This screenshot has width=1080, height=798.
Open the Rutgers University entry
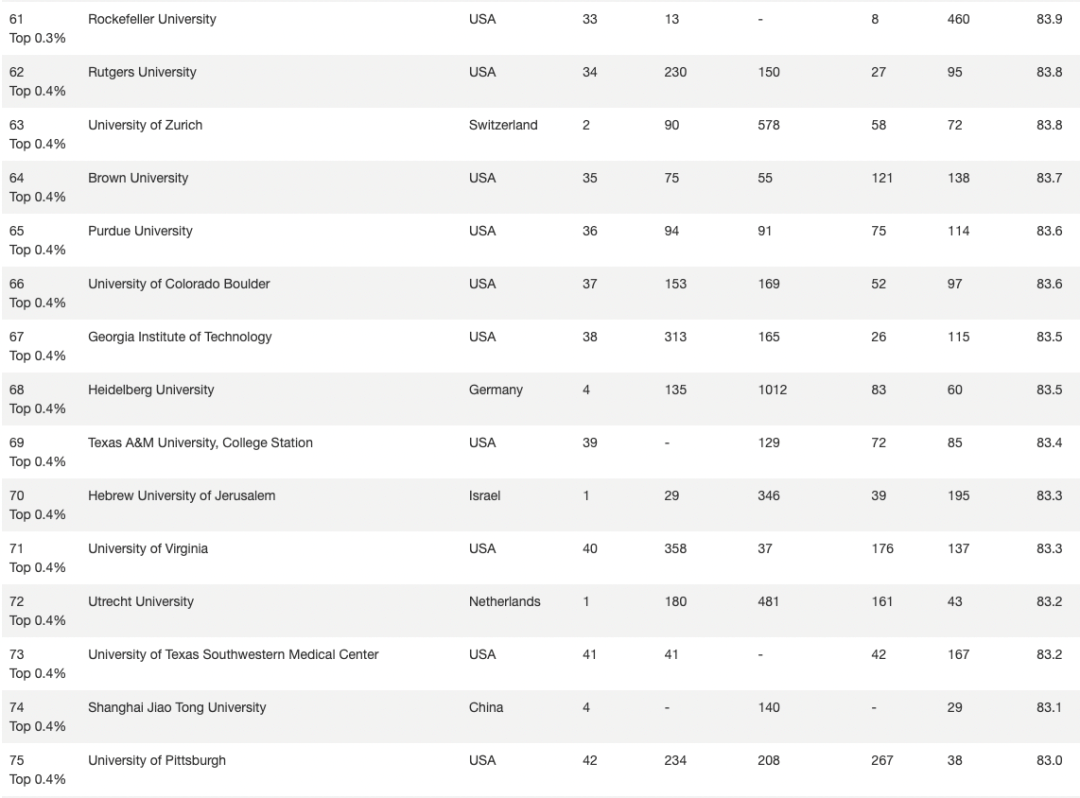click(142, 72)
